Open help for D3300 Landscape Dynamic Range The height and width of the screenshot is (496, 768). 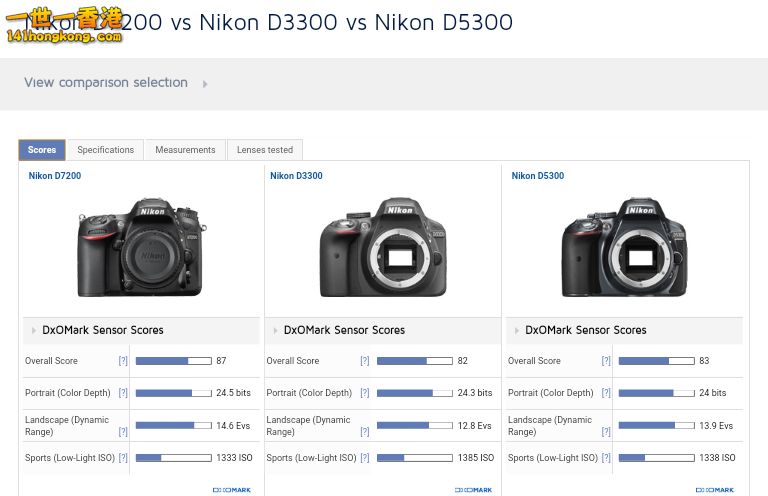364,431
